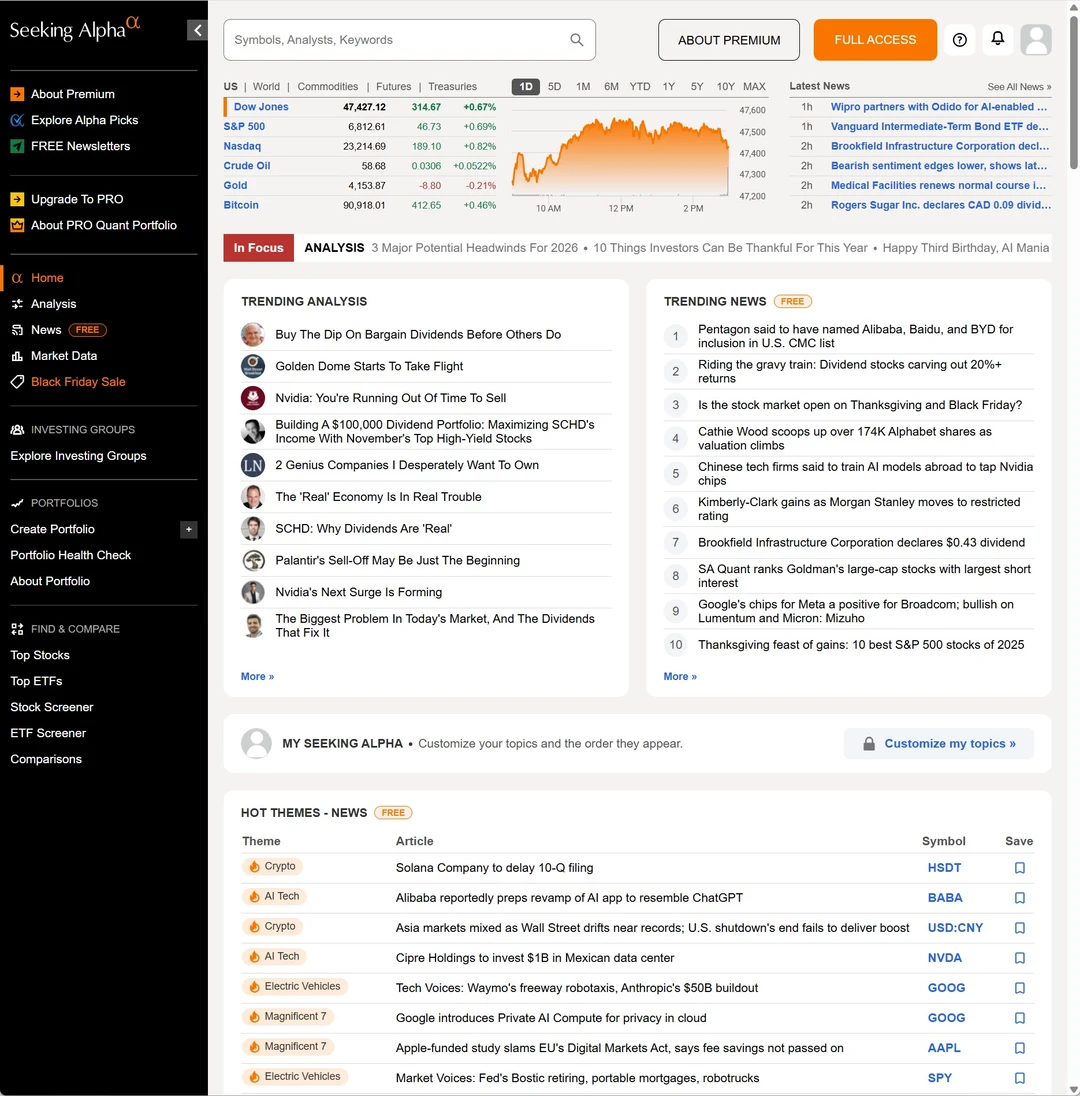Screen dimensions: 1080x1096
Task: Open "3 Major Potential Headwinds For 2026"
Action: [x=475, y=247]
